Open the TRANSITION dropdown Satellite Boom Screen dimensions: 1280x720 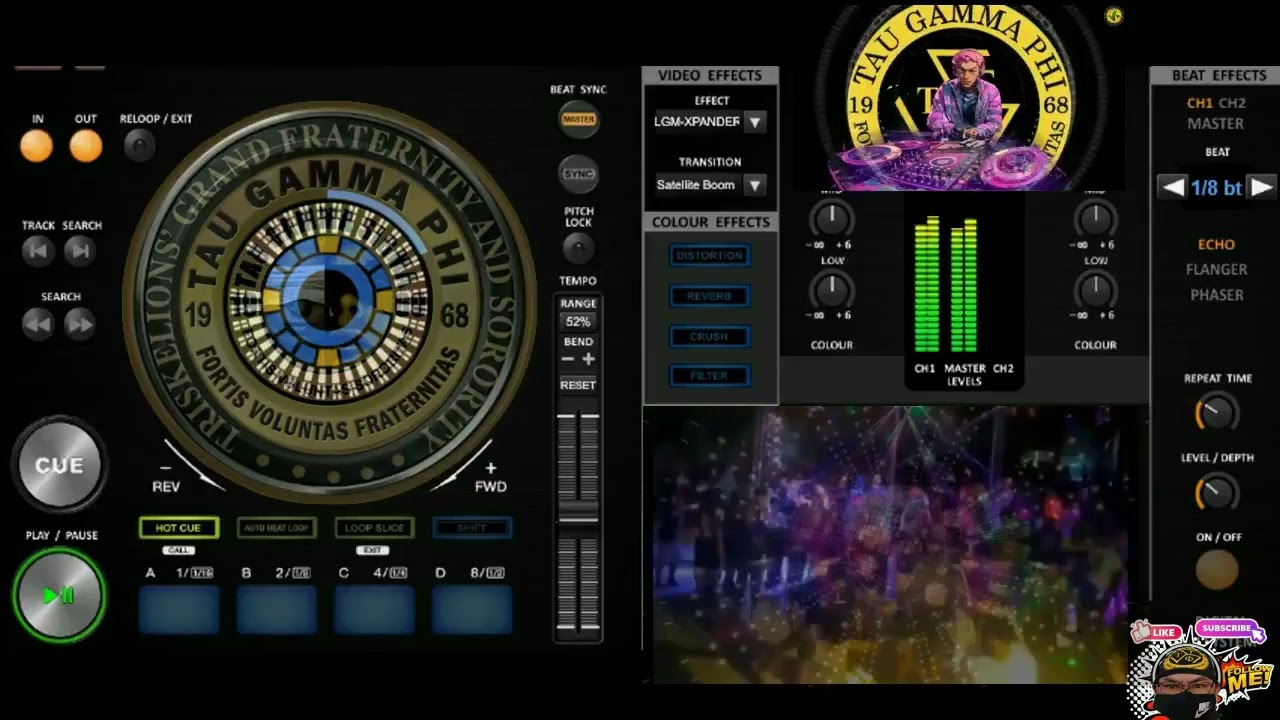tap(709, 185)
